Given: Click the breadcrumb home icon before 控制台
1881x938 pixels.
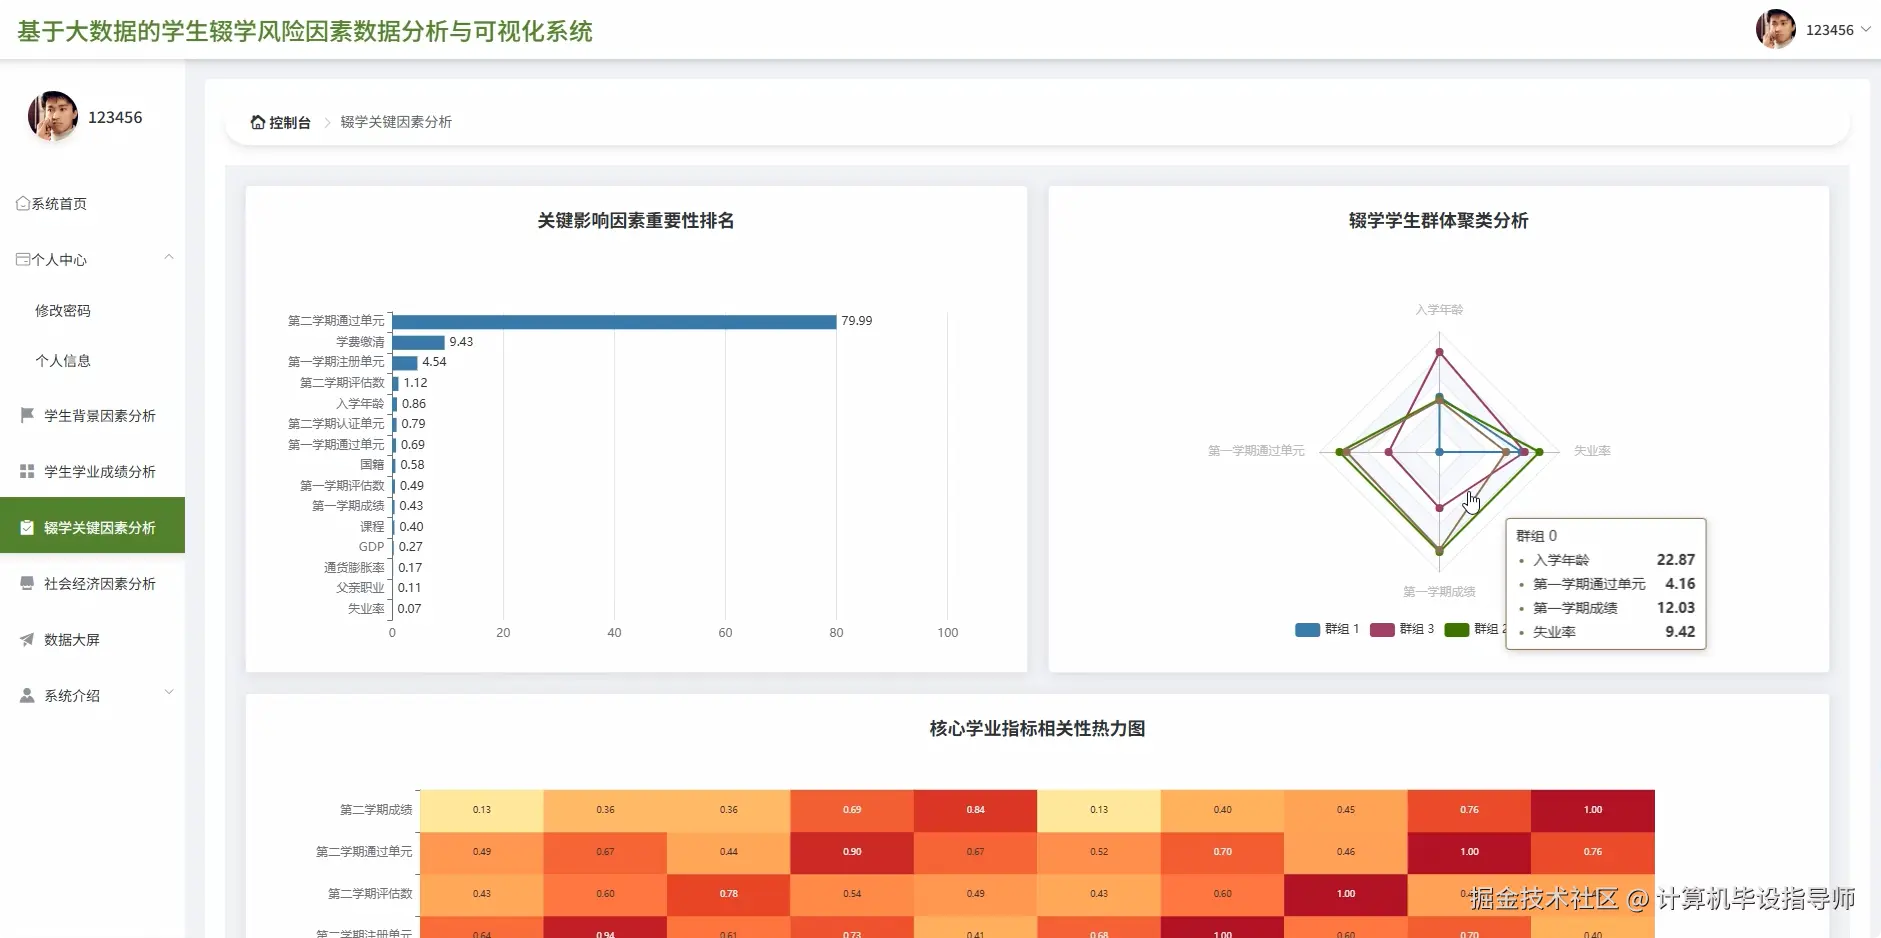Looking at the screenshot, I should coord(258,122).
